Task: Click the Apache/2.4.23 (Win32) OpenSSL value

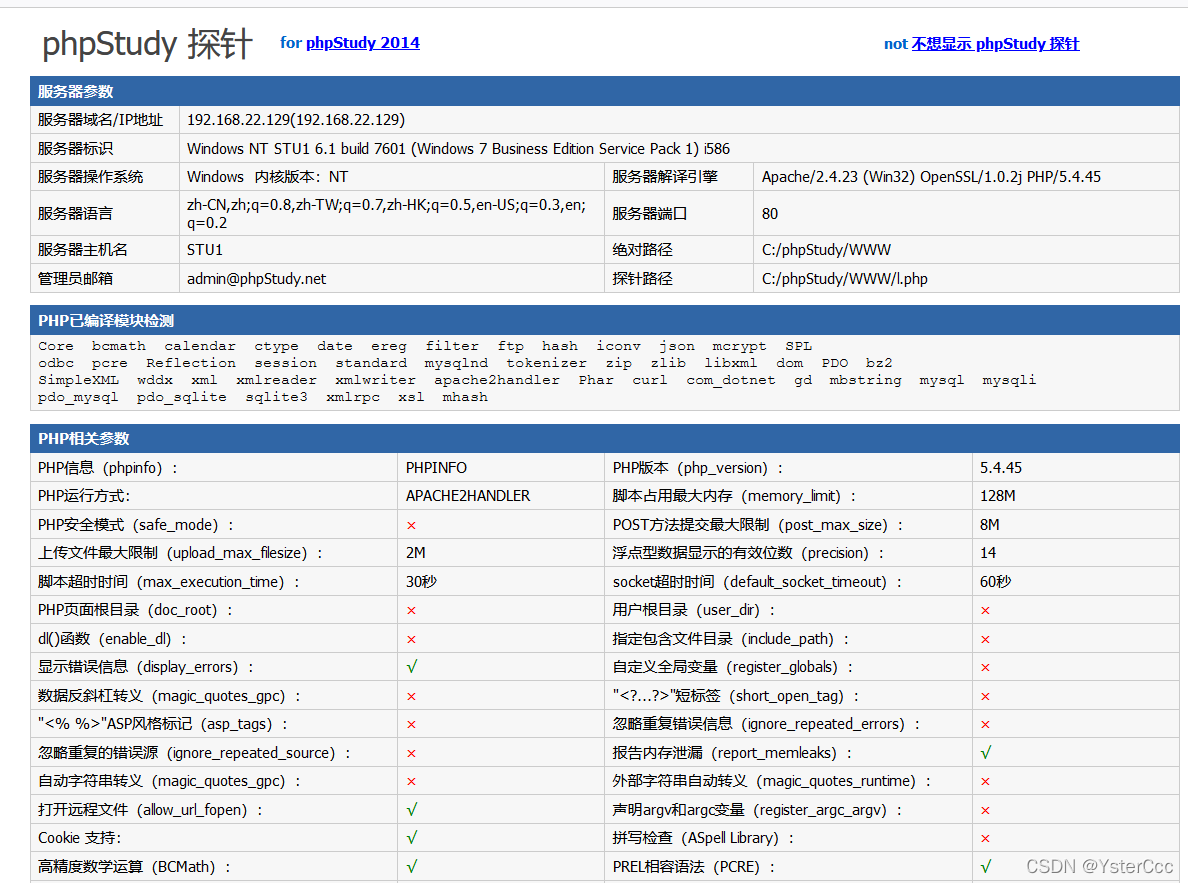Action: (931, 177)
